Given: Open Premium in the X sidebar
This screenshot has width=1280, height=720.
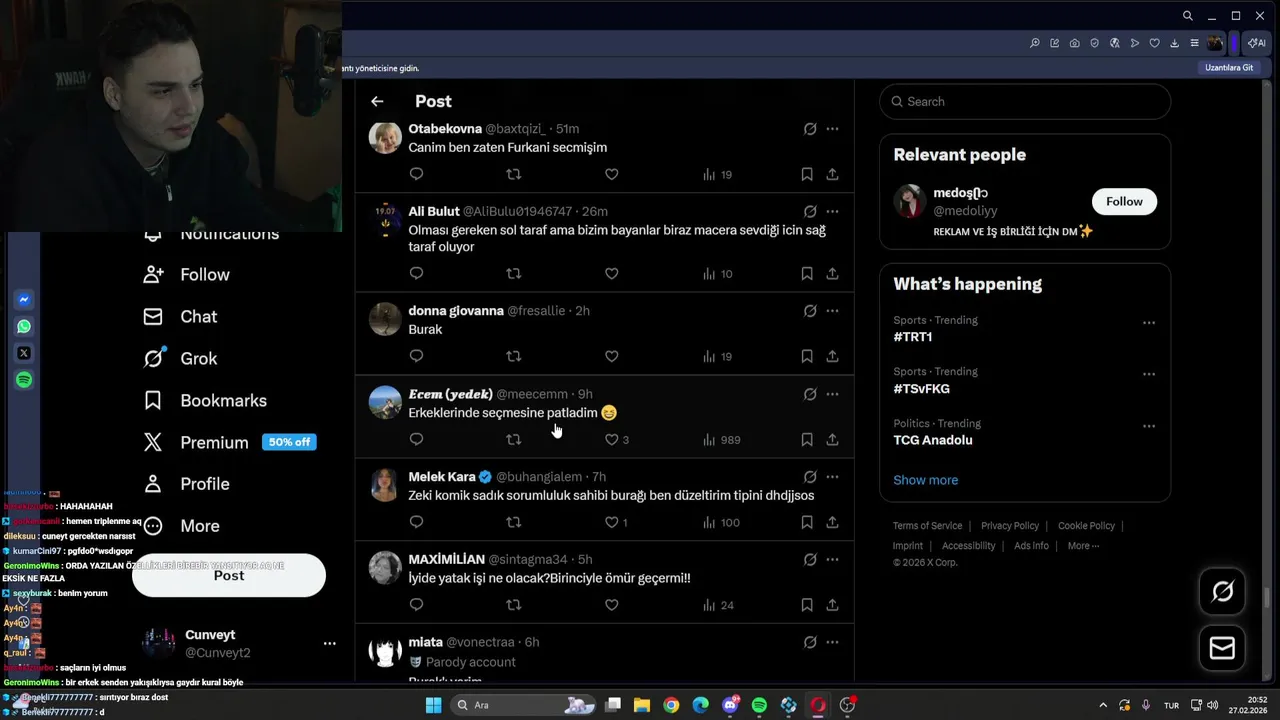Looking at the screenshot, I should pos(229,442).
